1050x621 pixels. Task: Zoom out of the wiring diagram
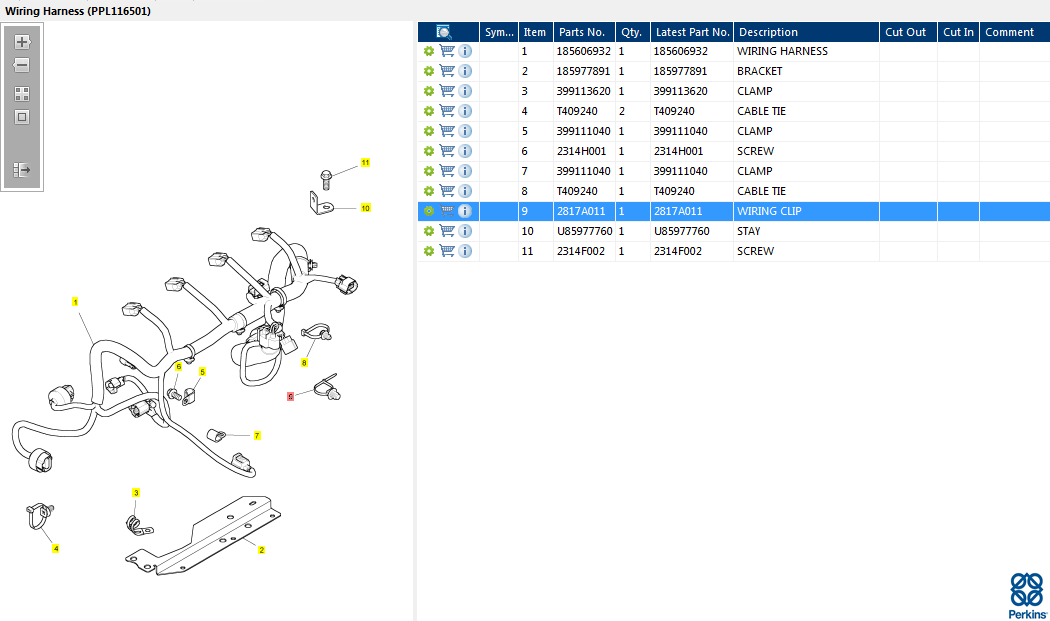point(22,65)
